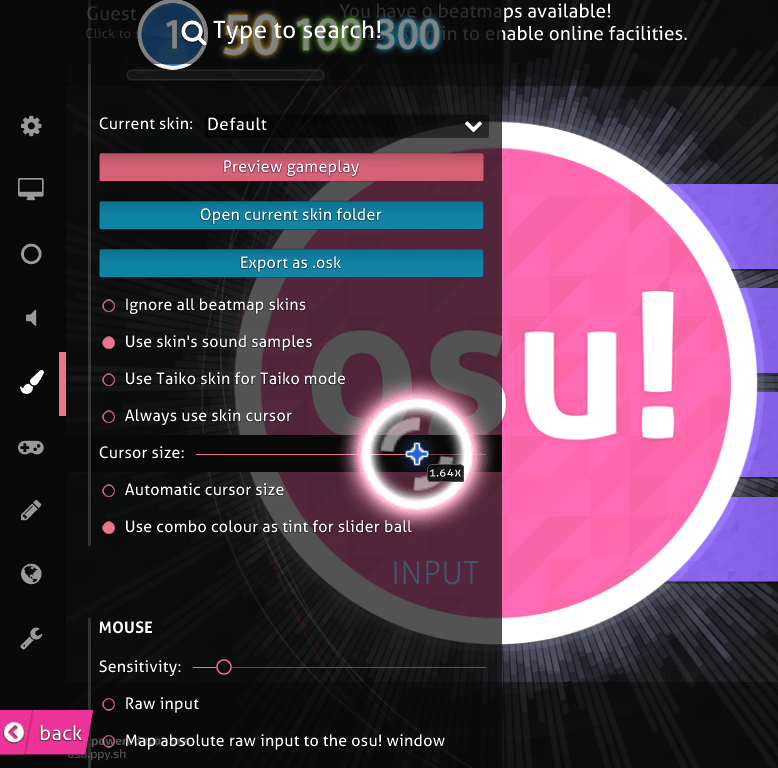Image resolution: width=778 pixels, height=768 pixels.
Task: Click Open current skin folder button
Action: 291,215
